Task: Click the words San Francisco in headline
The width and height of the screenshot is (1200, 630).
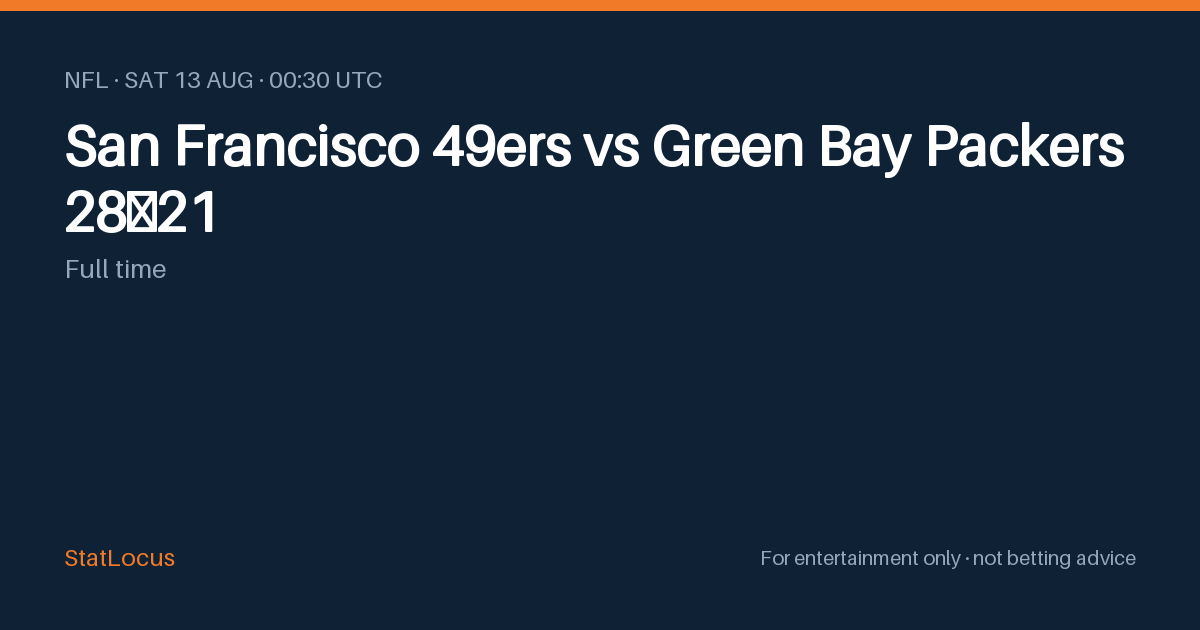Action: [242, 147]
